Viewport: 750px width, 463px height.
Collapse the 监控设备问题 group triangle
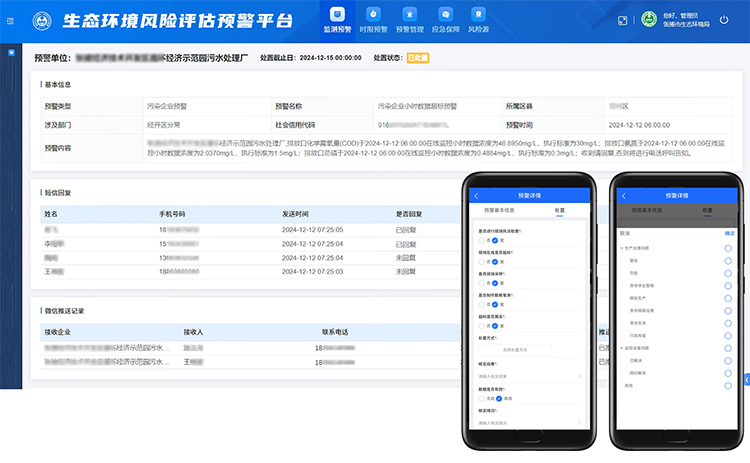(x=622, y=348)
